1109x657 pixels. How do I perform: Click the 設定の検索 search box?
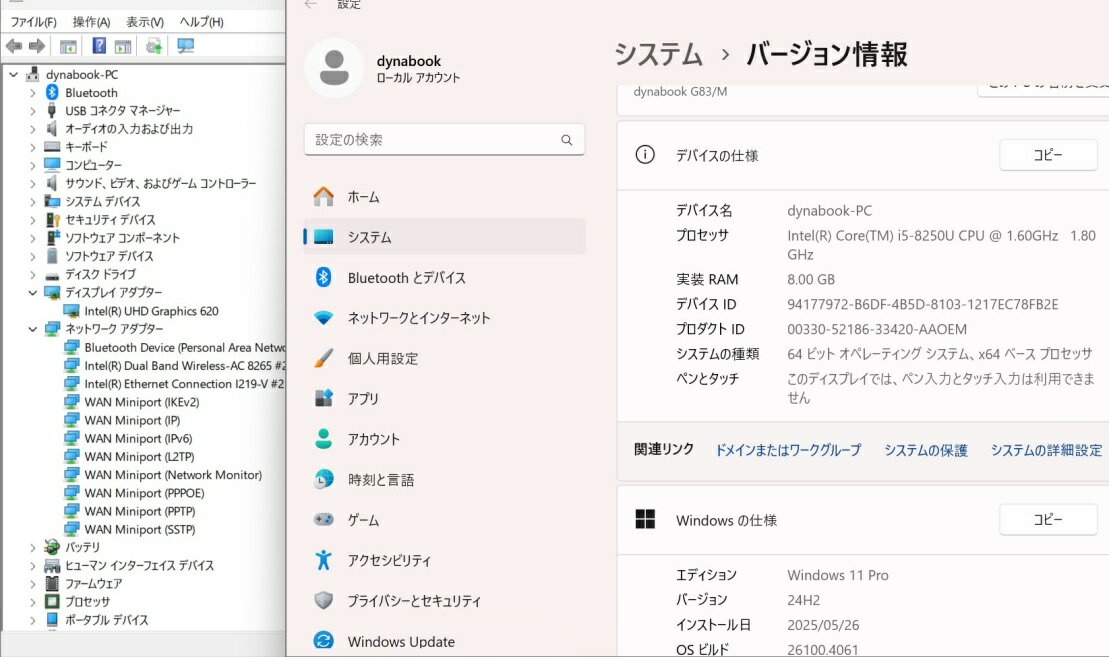coord(435,140)
